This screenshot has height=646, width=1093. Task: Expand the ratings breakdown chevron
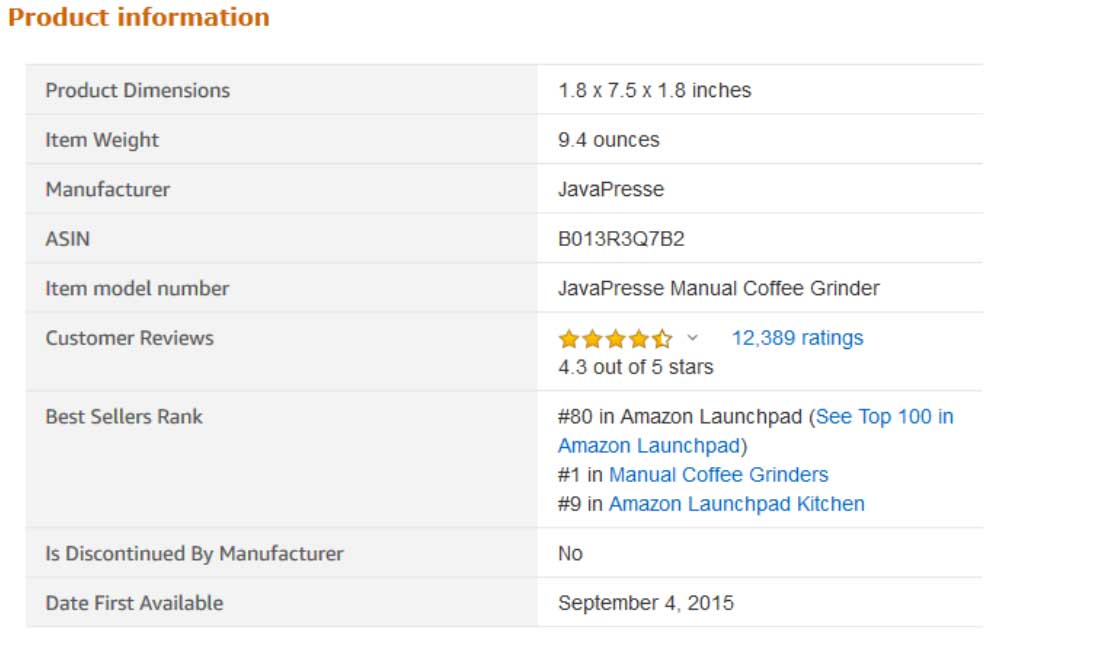pyautogui.click(x=692, y=338)
